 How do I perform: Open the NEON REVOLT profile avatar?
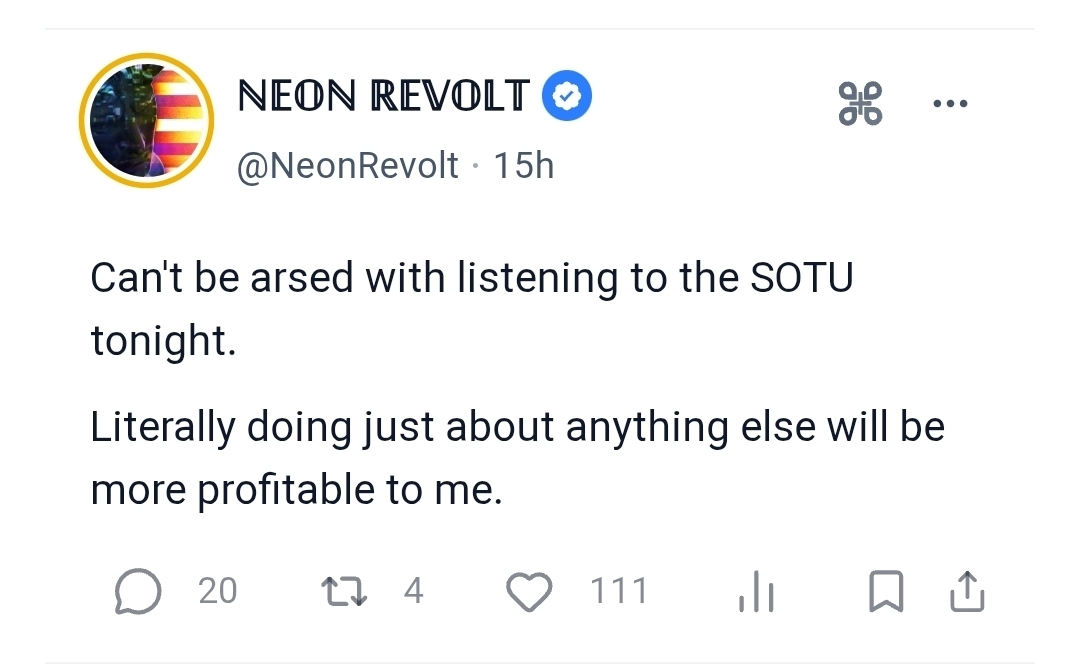pyautogui.click(x=146, y=122)
